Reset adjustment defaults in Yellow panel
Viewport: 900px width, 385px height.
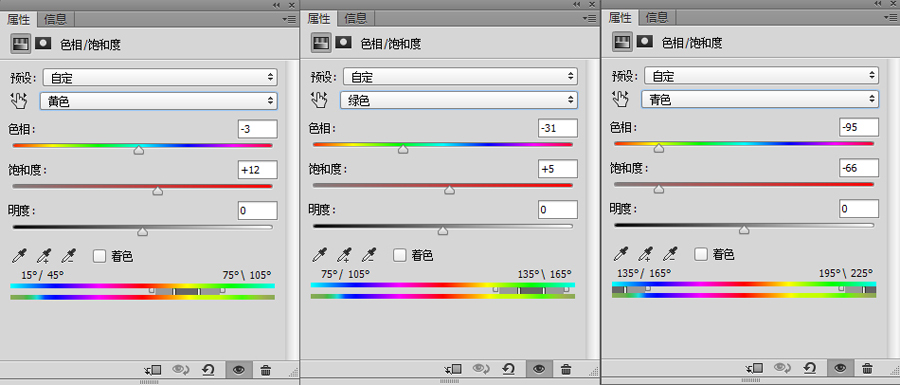click(208, 370)
